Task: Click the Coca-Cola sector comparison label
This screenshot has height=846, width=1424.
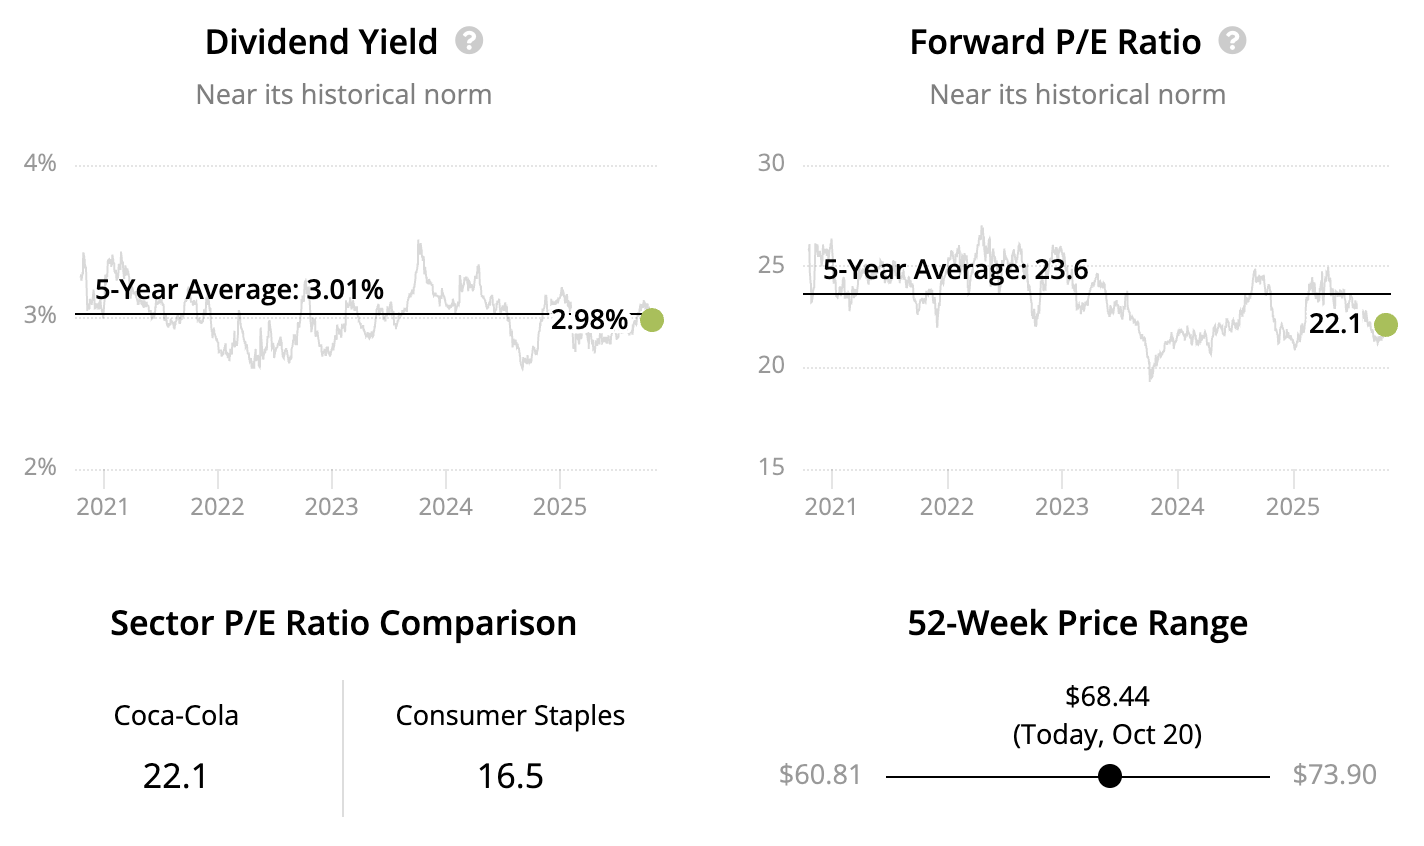Action: click(x=176, y=716)
